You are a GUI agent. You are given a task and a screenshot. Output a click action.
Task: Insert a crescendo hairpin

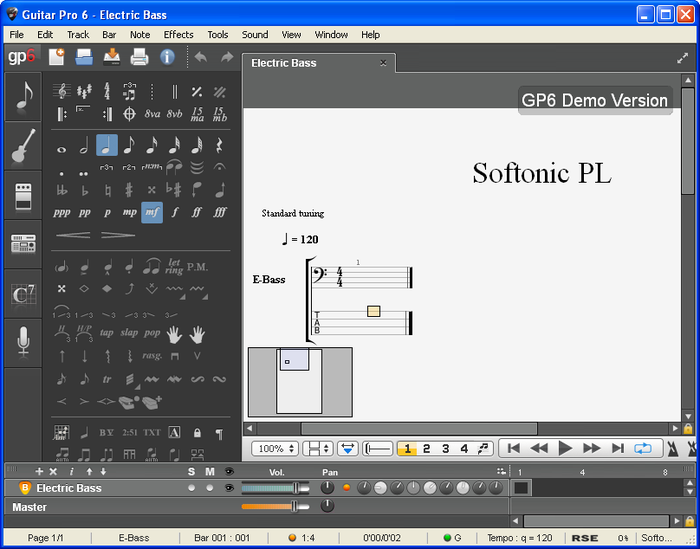73,235
